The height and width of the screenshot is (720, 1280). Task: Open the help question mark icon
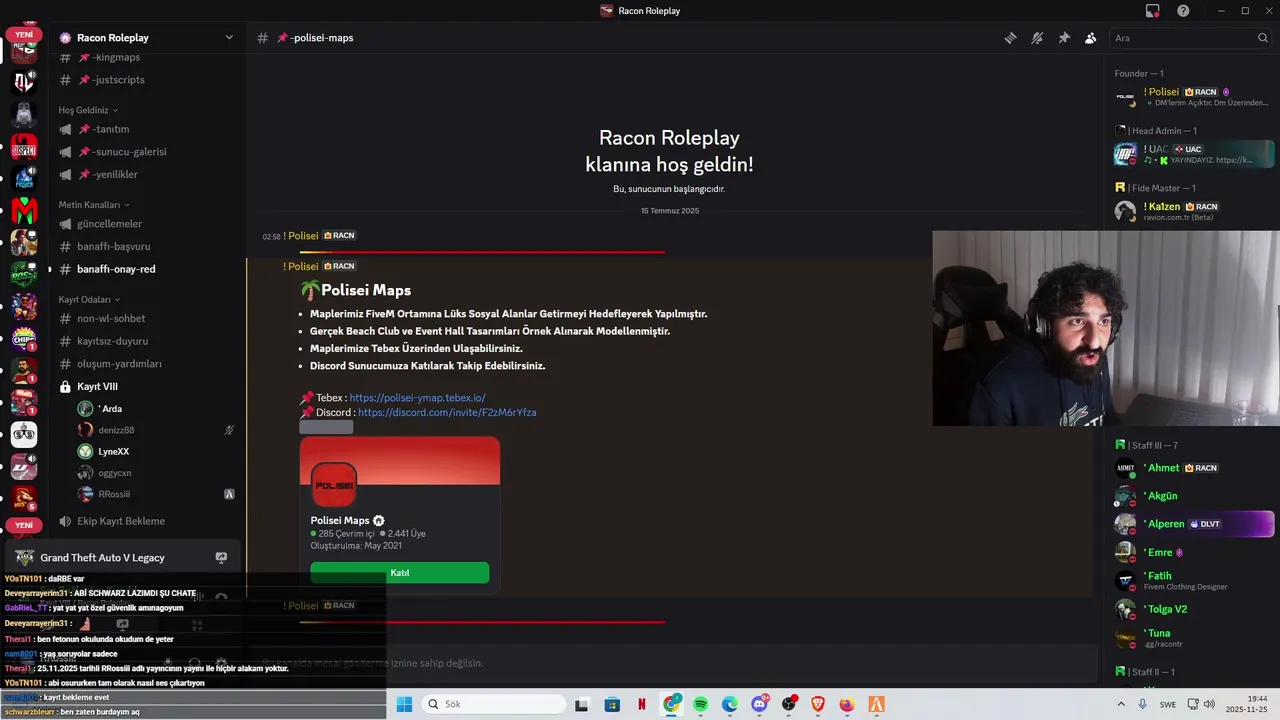[1183, 11]
